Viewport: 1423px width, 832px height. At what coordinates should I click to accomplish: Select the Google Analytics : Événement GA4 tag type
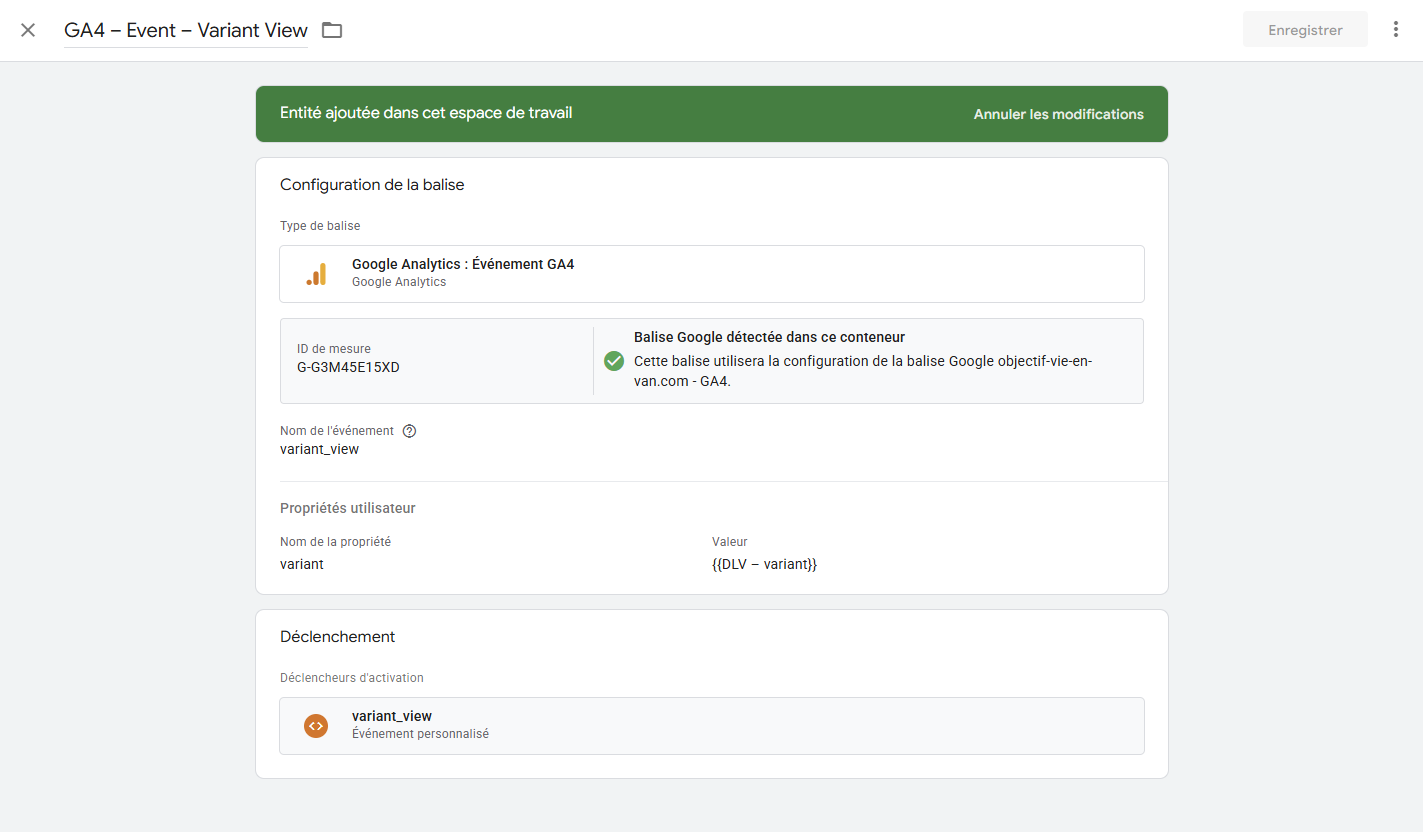[x=463, y=265]
